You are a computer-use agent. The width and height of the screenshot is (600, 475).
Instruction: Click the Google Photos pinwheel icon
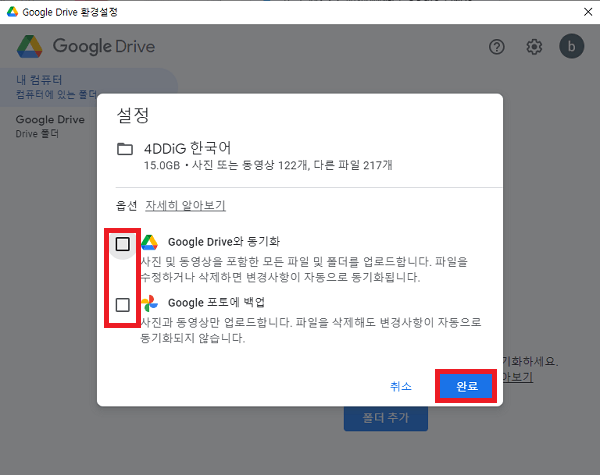coord(150,303)
